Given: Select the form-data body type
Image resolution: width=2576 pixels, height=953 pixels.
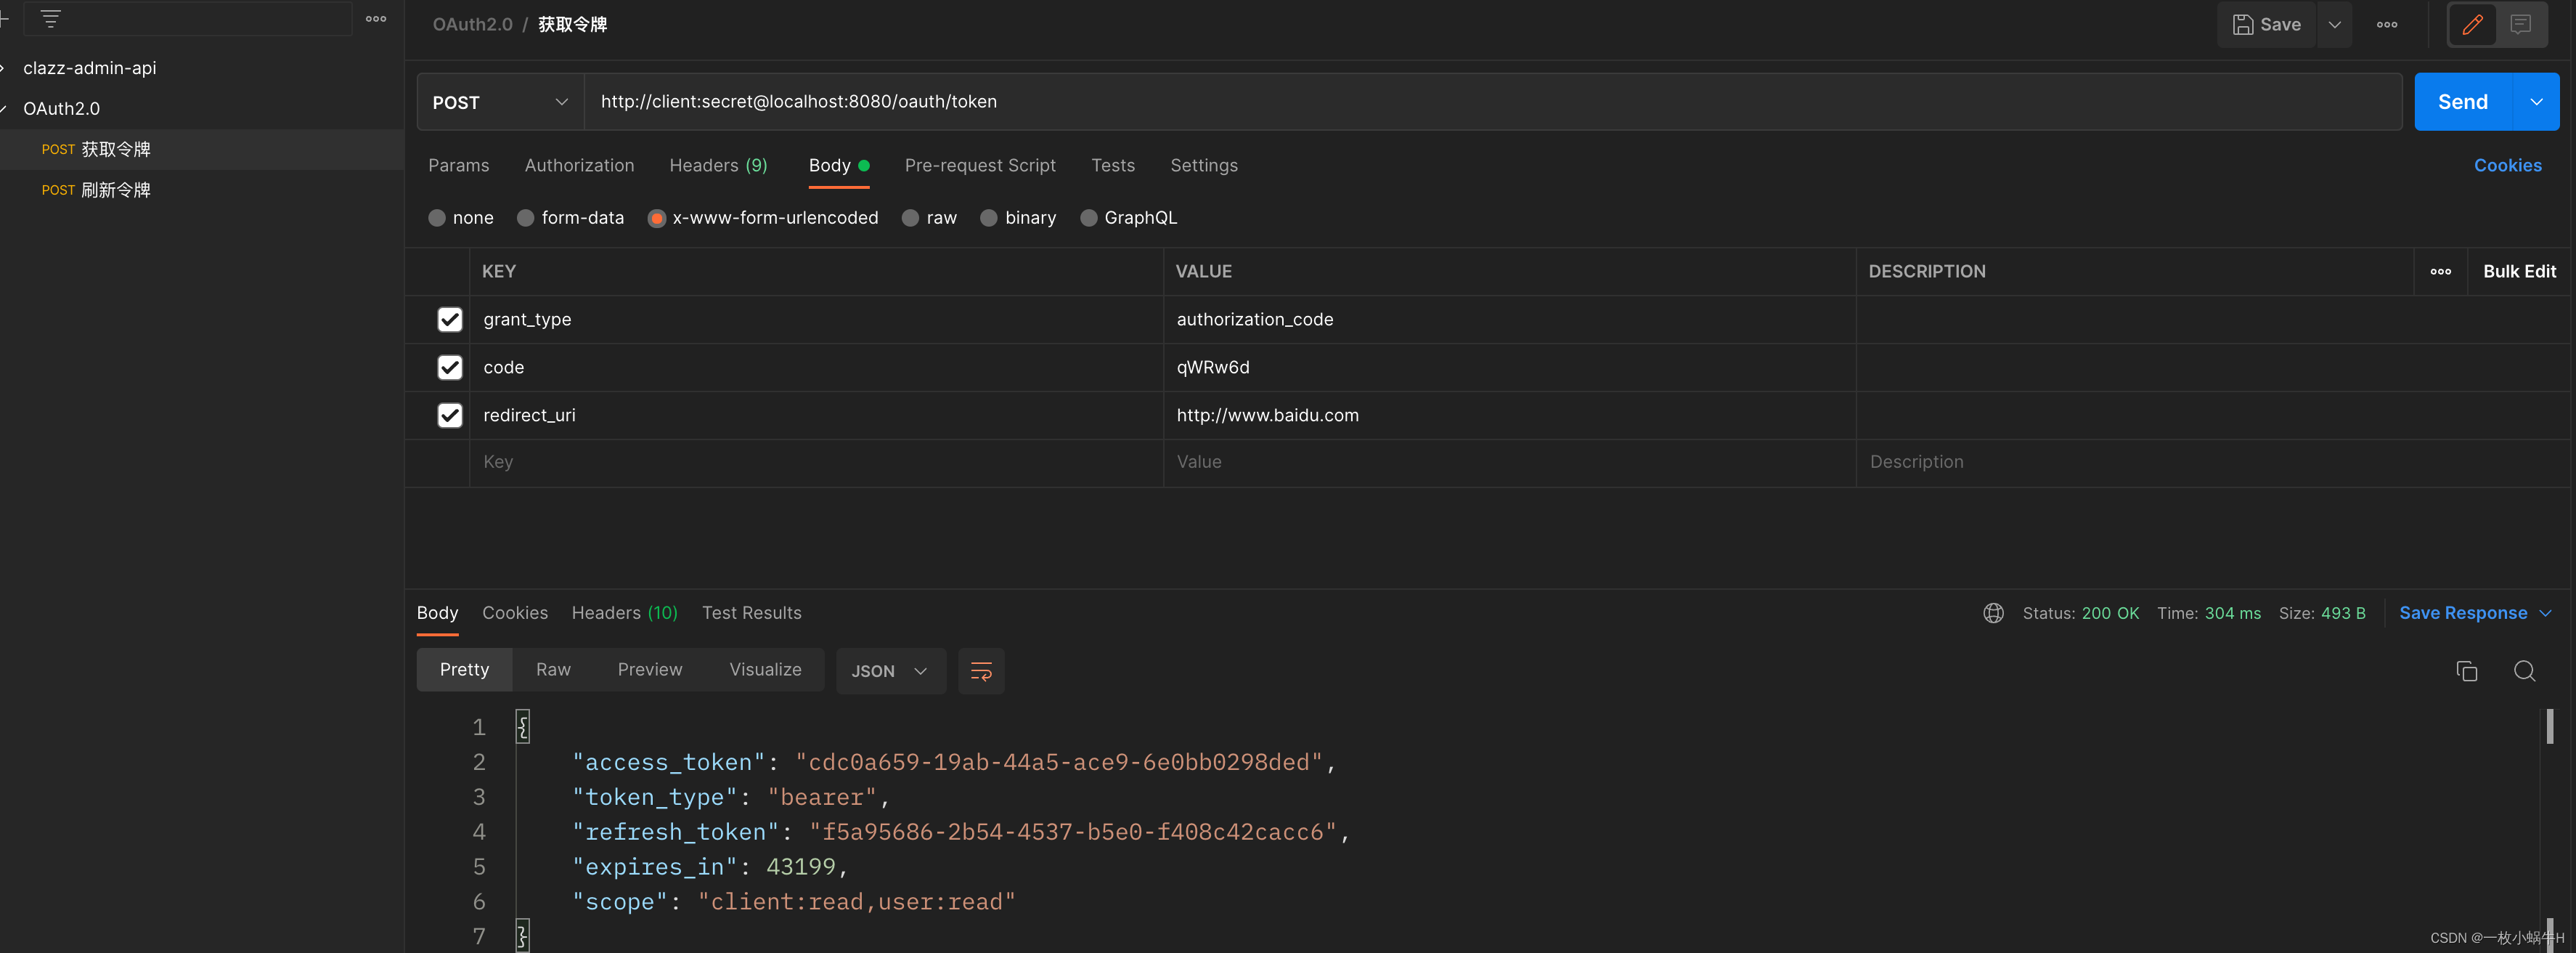Looking at the screenshot, I should tap(525, 218).
